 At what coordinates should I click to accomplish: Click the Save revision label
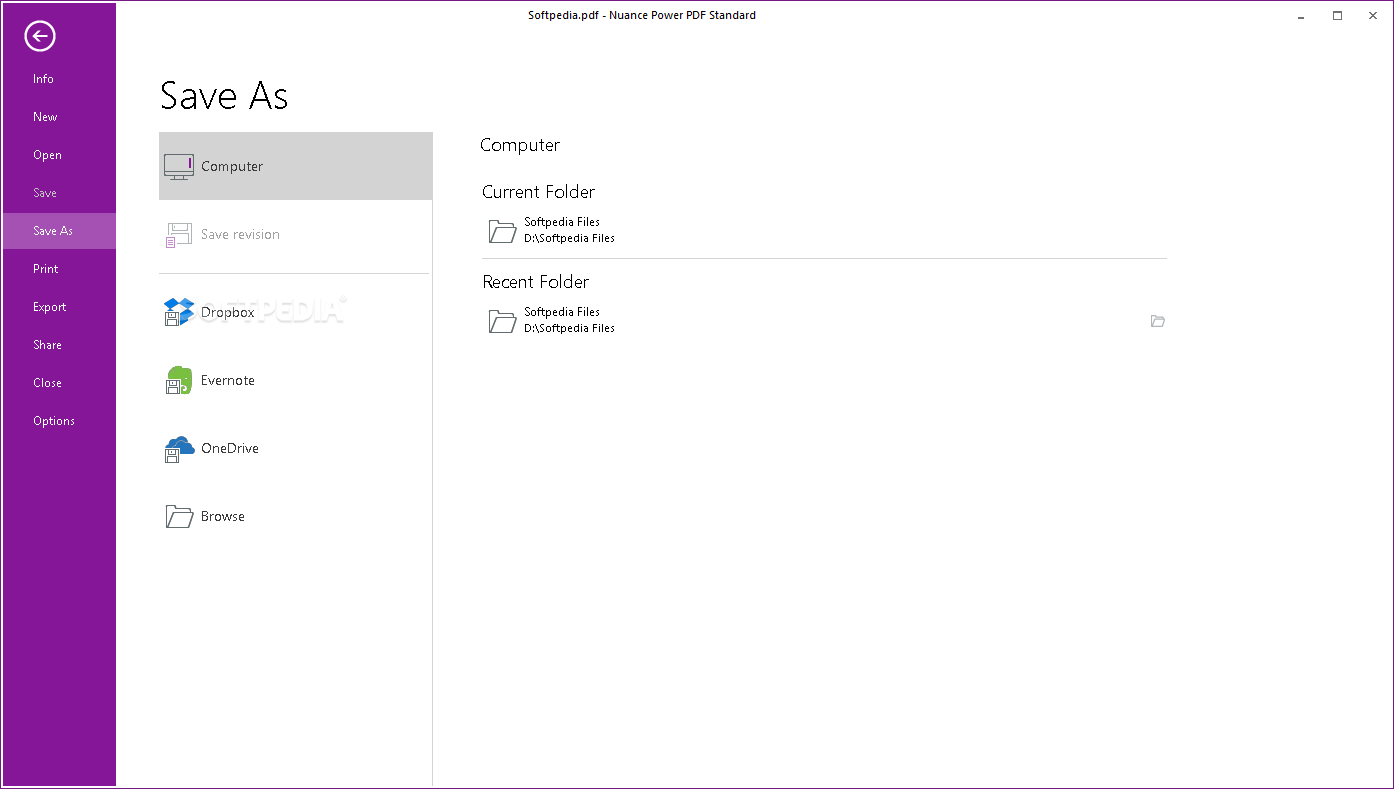240,235
